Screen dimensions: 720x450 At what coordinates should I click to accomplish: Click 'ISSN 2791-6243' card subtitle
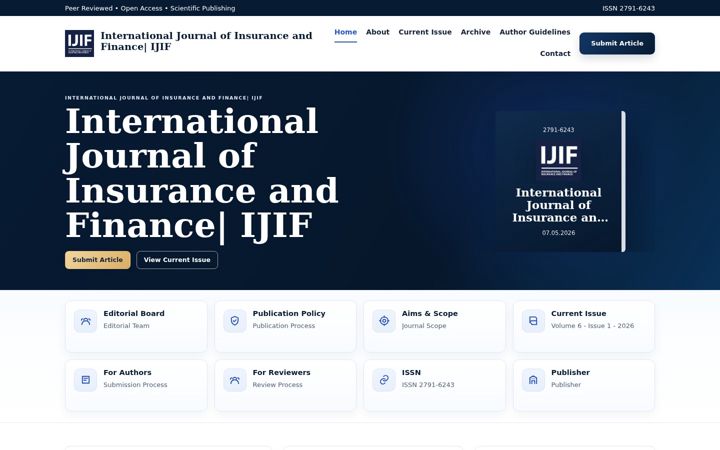click(428, 385)
